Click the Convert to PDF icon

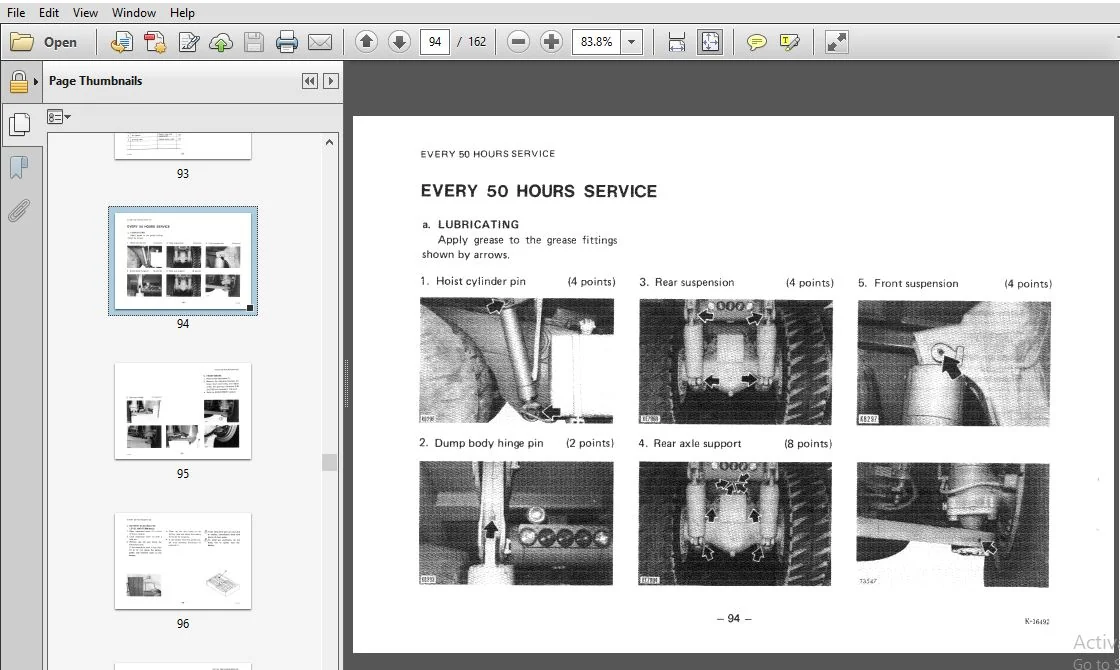tap(155, 42)
